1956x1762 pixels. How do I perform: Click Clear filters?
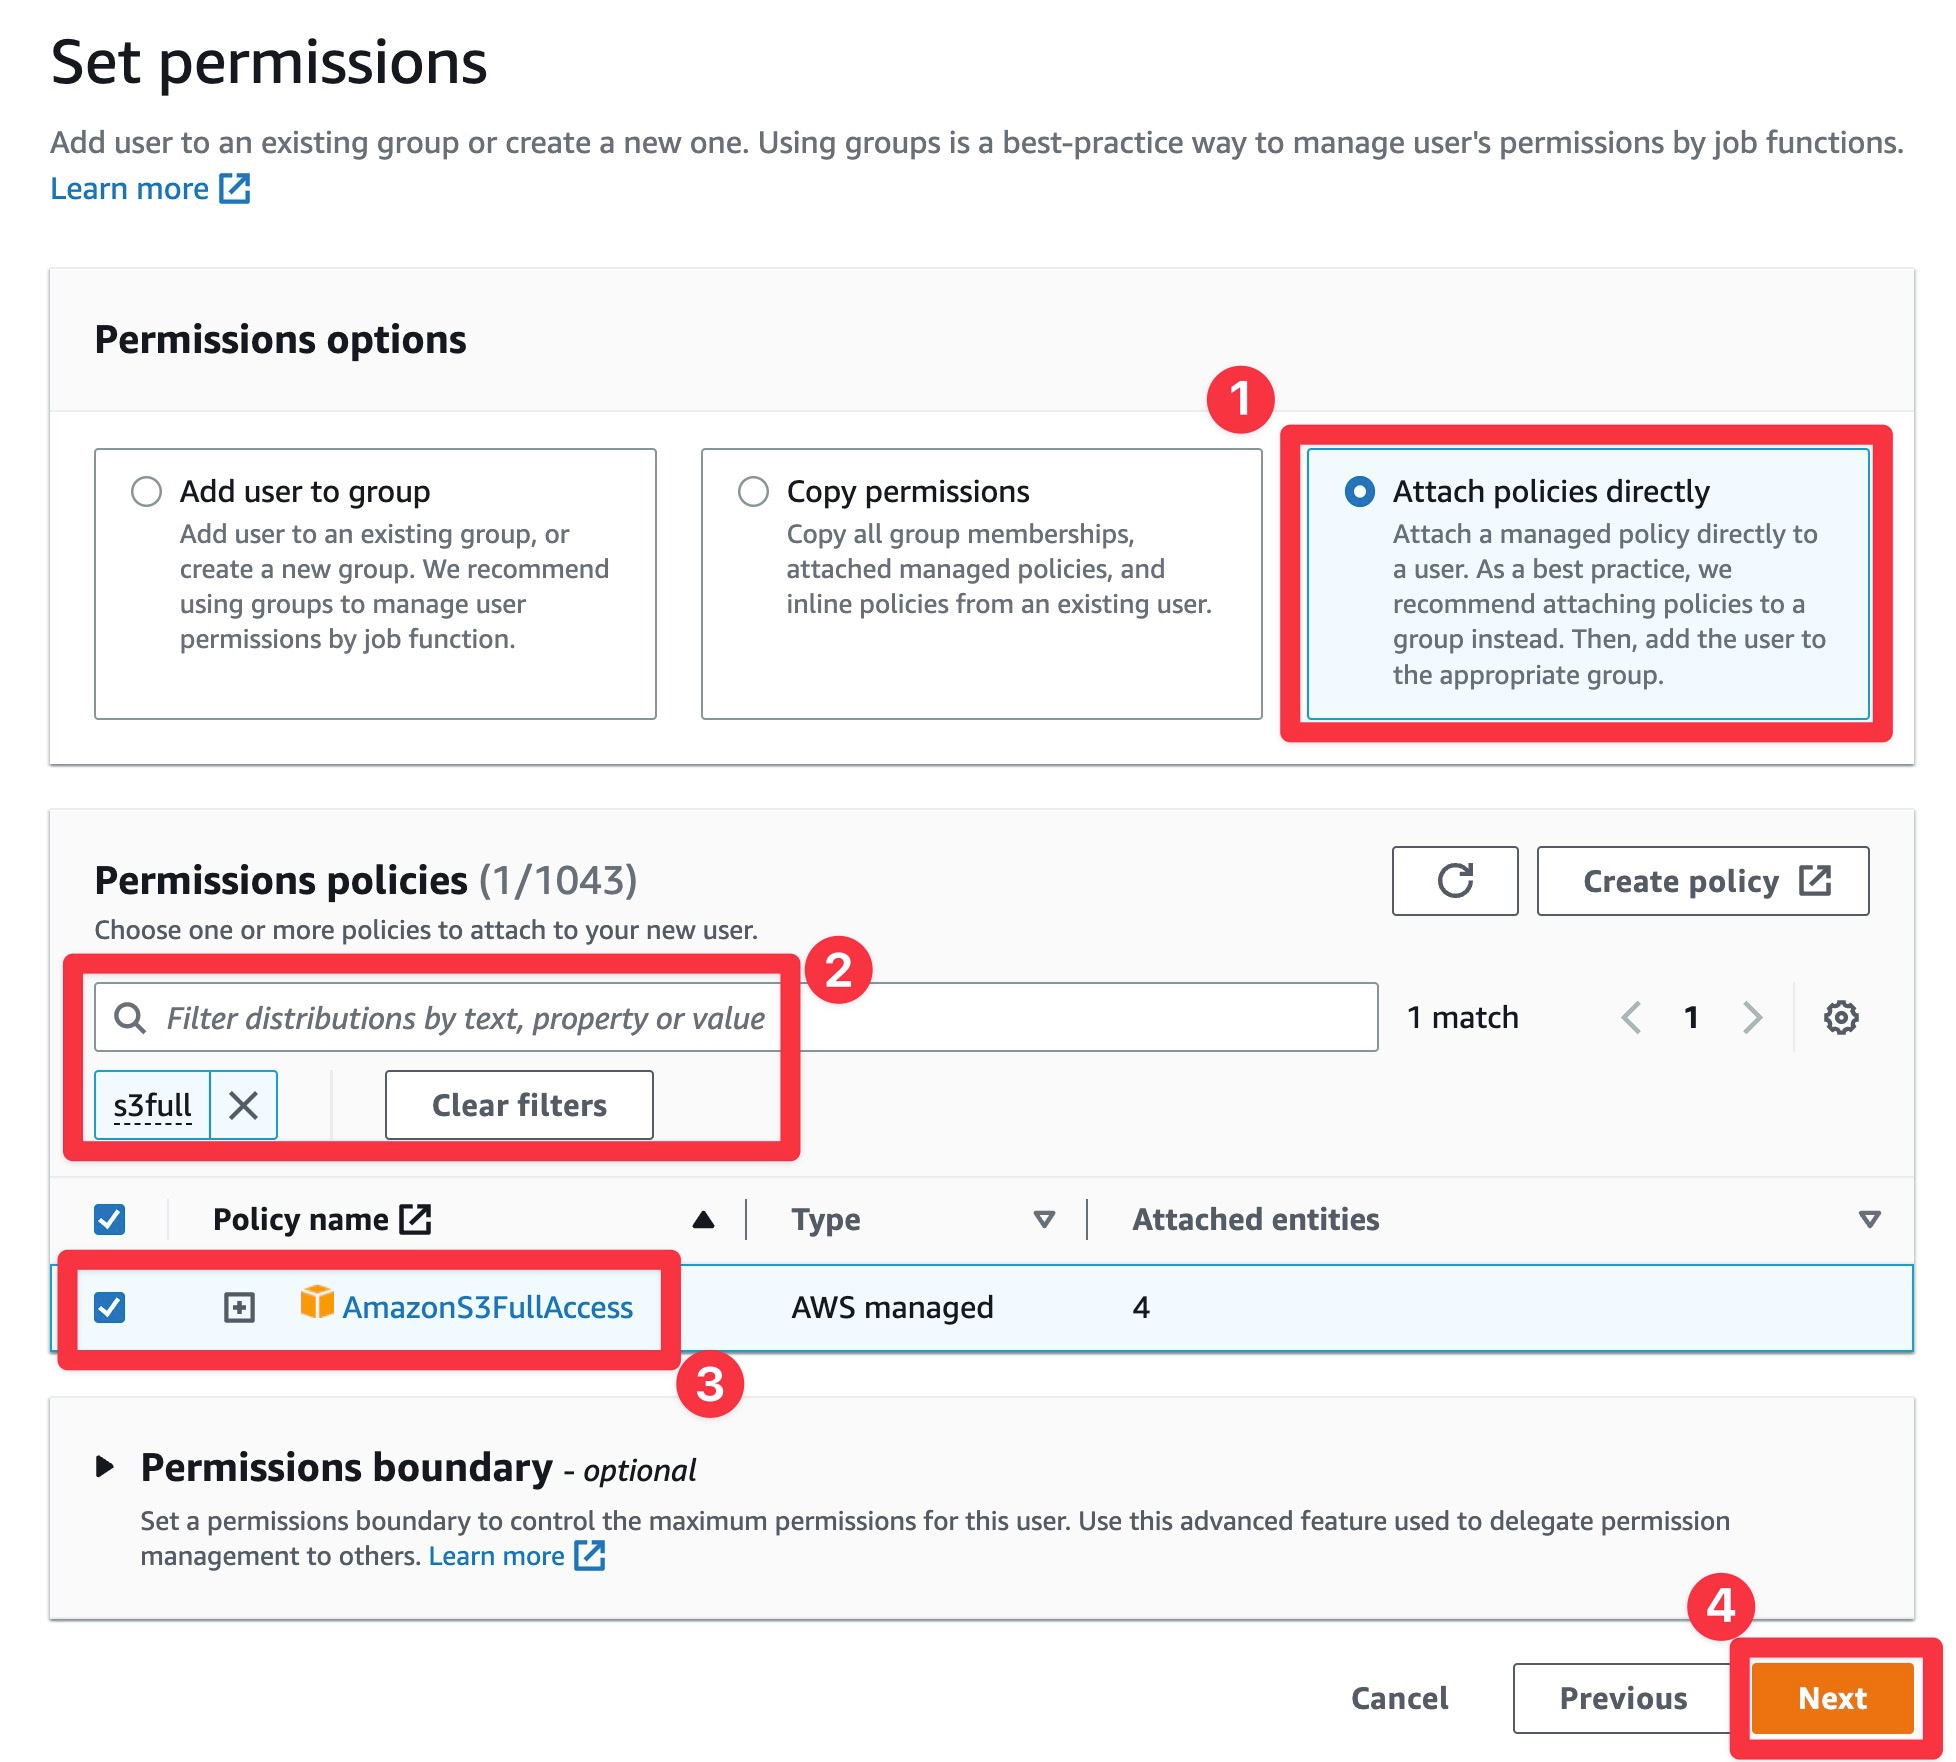pos(518,1105)
